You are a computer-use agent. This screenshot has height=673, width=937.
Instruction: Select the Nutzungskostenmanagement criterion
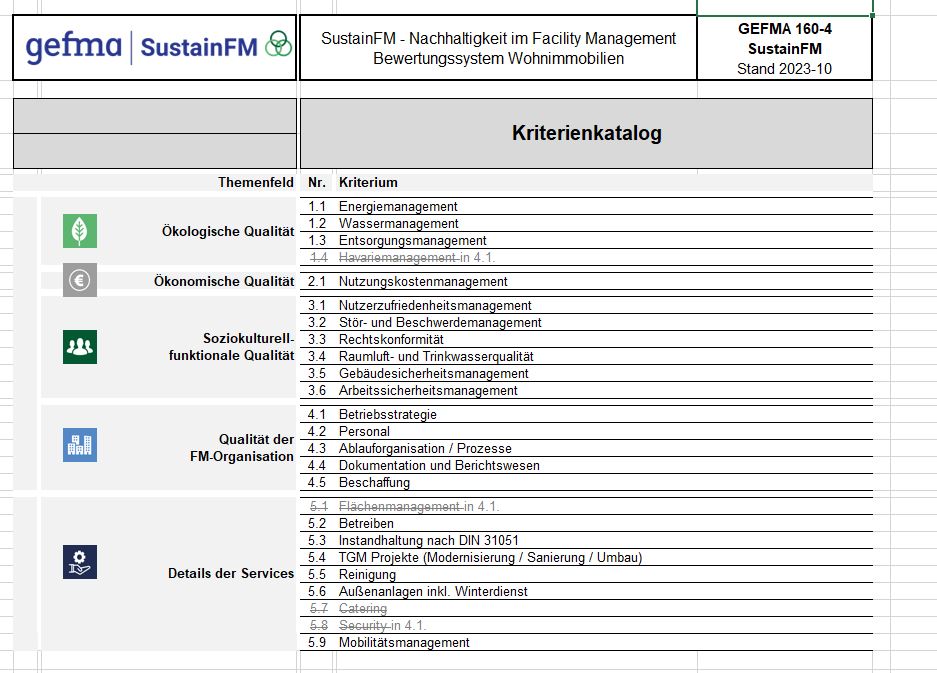click(423, 282)
